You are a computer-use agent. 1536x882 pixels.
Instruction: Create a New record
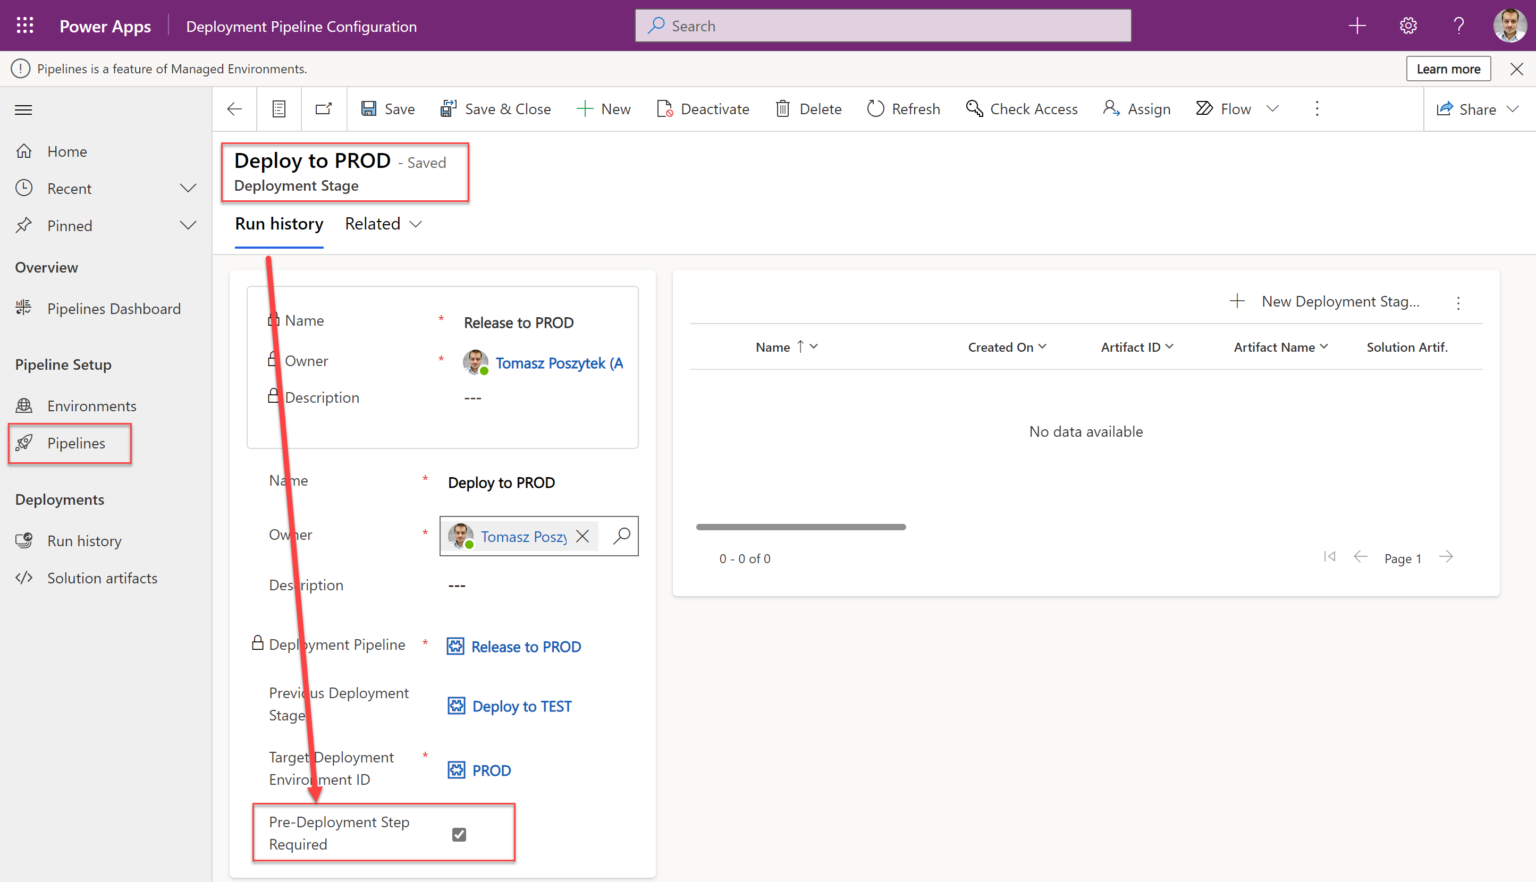604,109
